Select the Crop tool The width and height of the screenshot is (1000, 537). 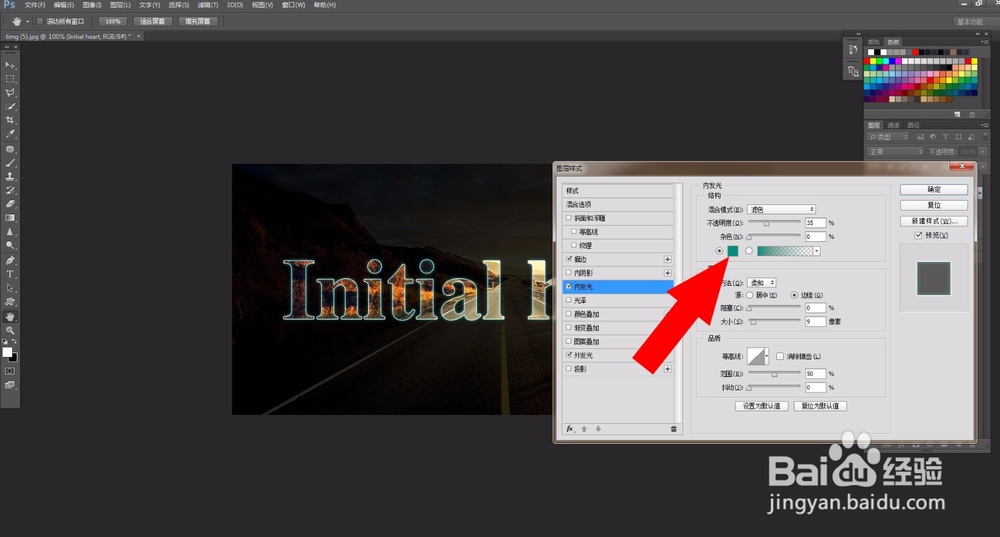pos(10,121)
